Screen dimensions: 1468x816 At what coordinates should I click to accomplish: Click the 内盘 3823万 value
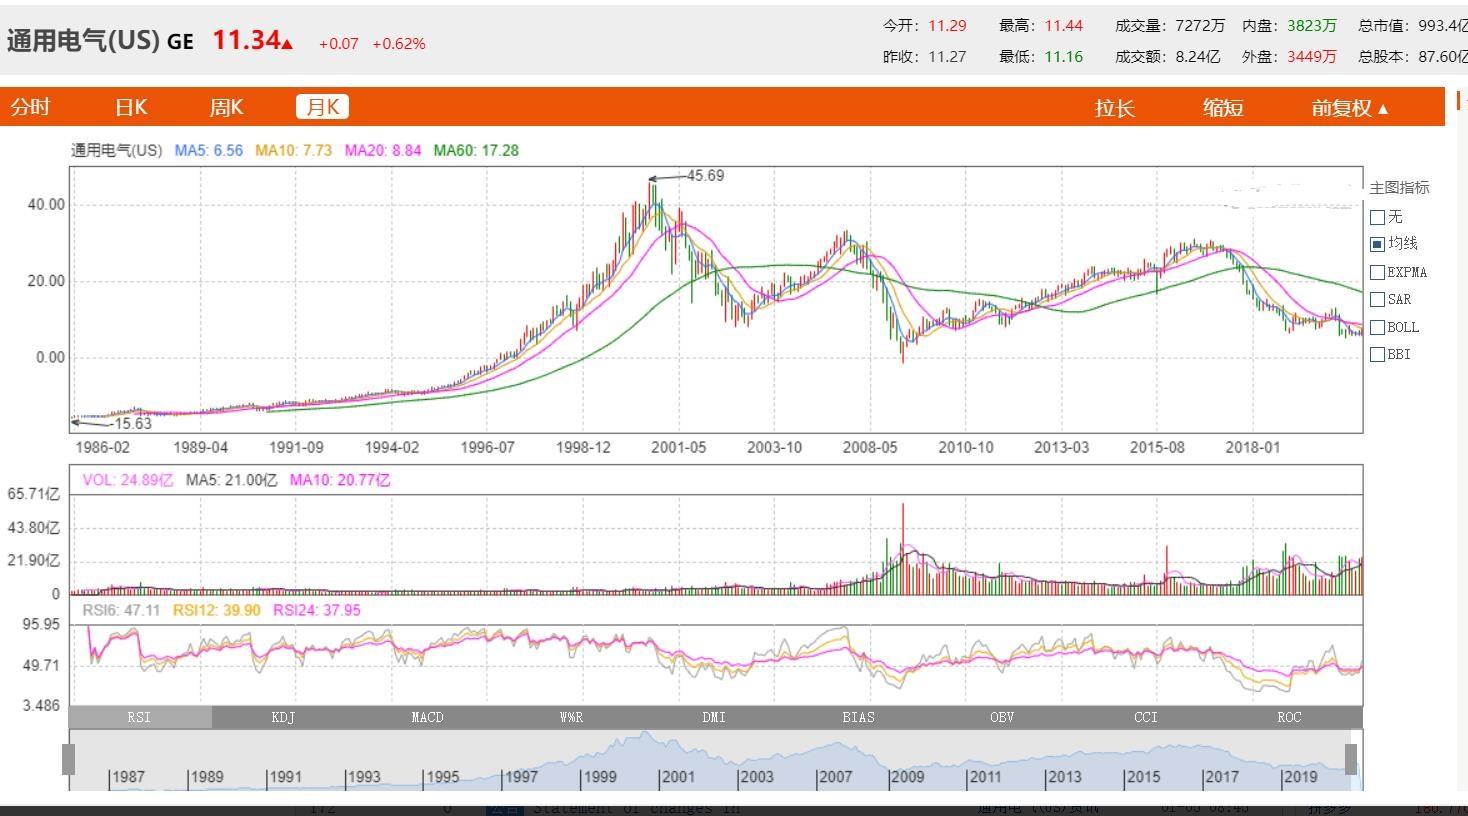click(x=1312, y=26)
